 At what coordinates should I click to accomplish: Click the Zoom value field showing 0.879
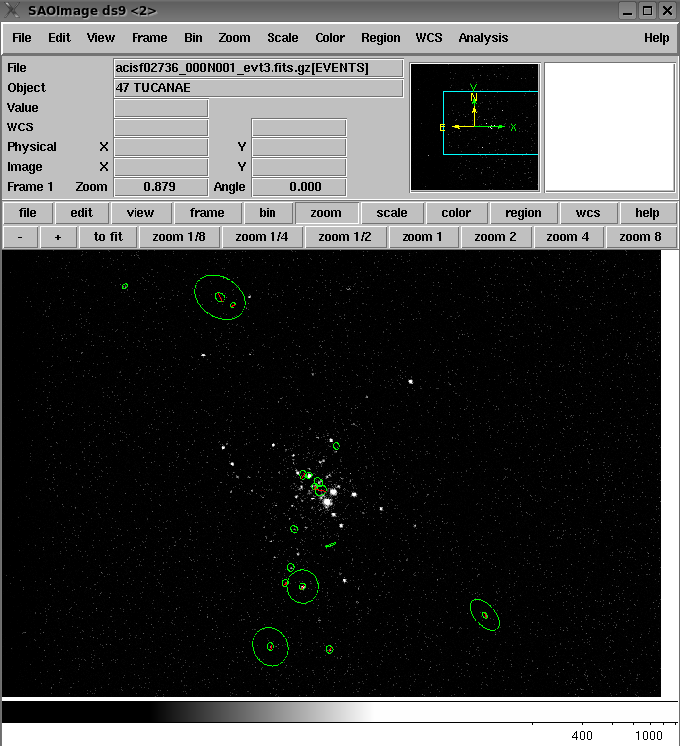tap(160, 187)
